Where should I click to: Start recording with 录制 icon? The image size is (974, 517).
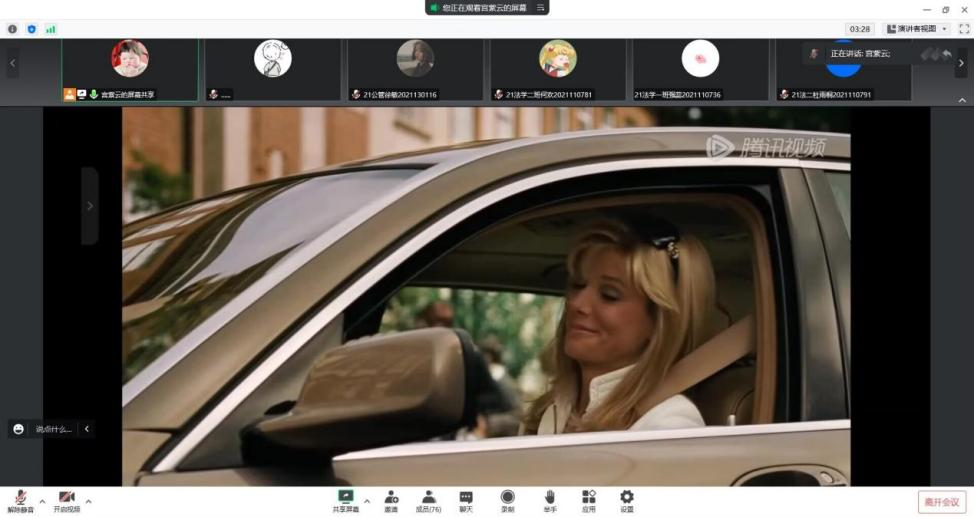click(507, 500)
